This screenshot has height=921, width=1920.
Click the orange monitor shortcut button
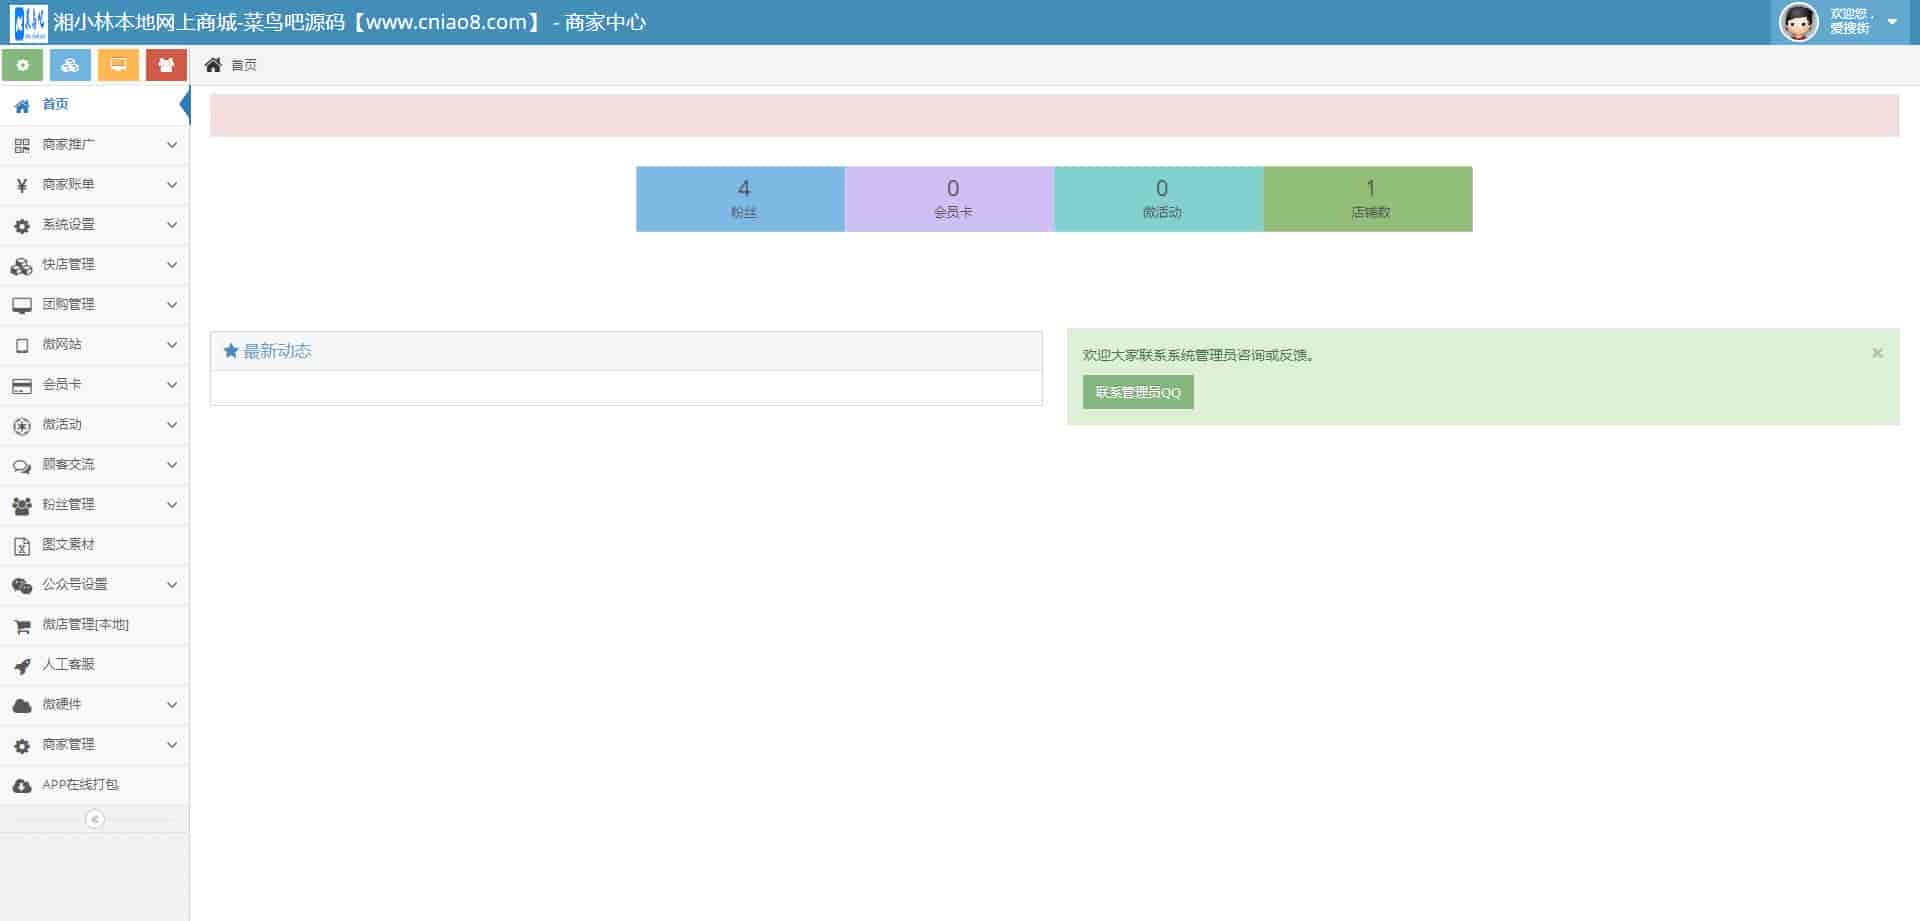118,65
